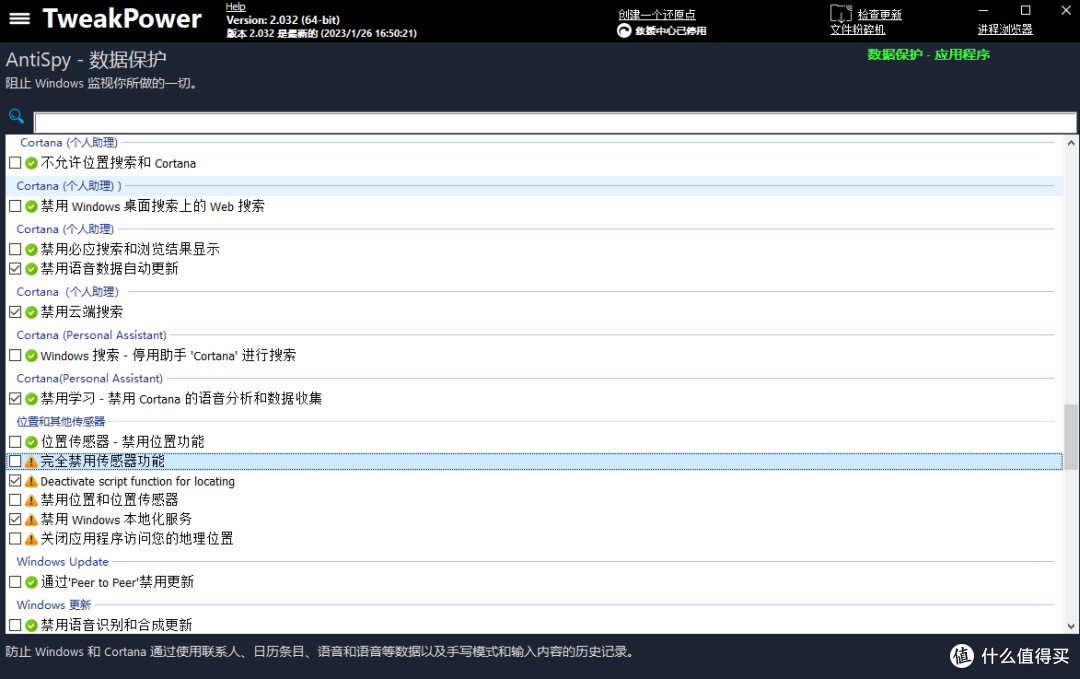Toggle 完全禁用传感器功能 checkbox
This screenshot has width=1080, height=679.
[15, 461]
